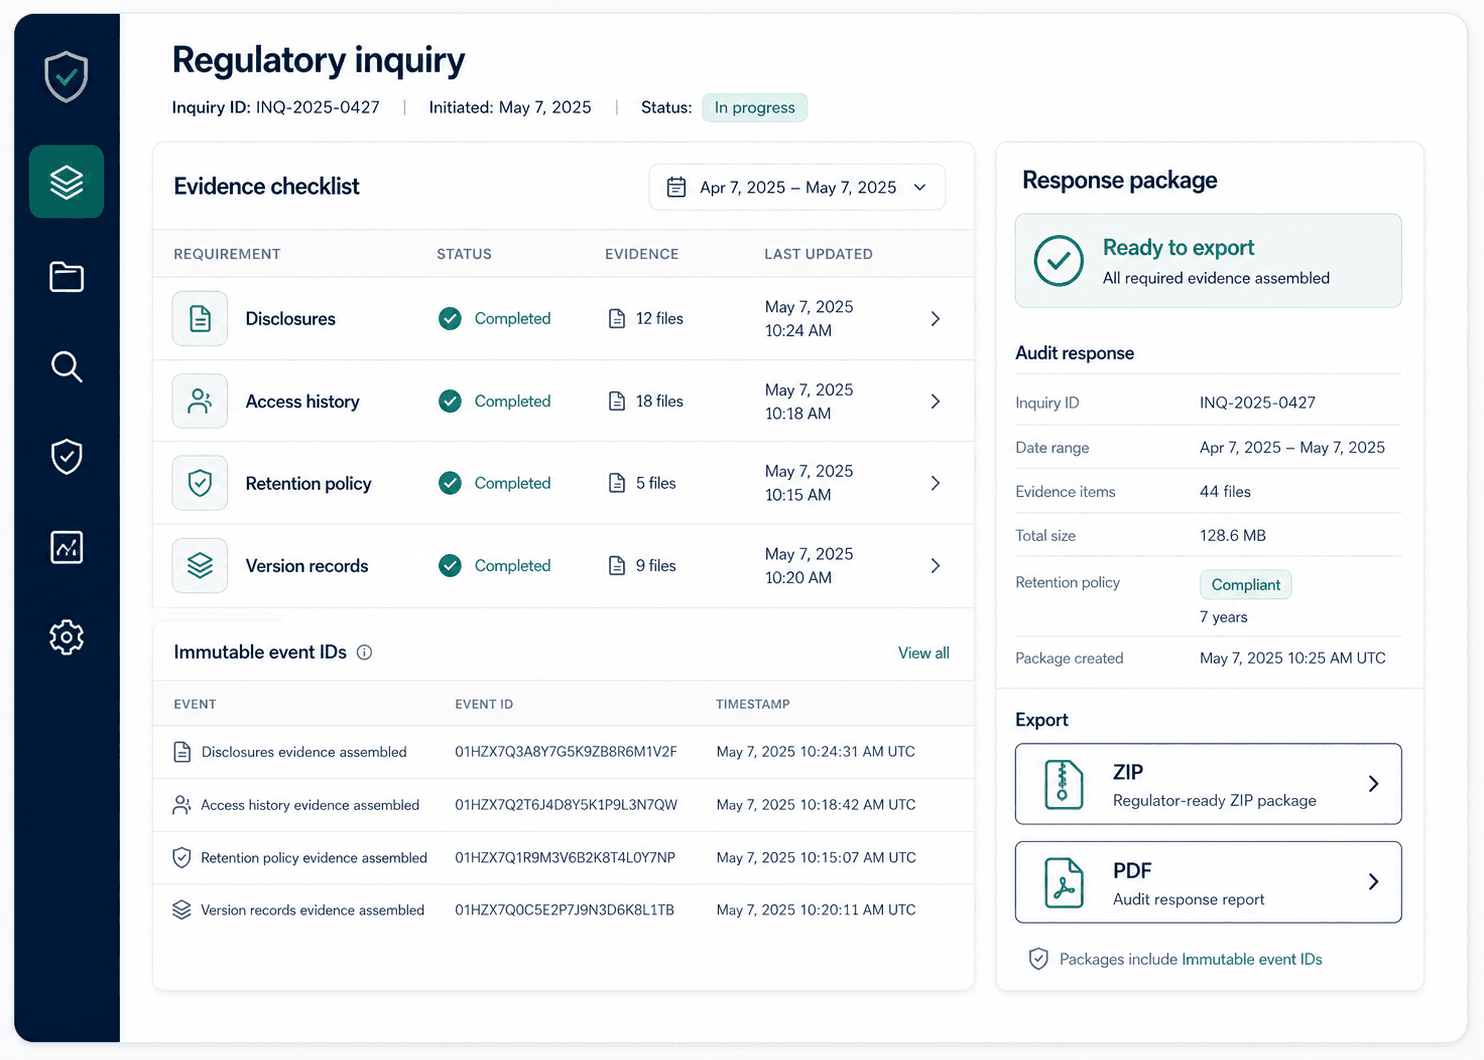This screenshot has height=1060, width=1484.
Task: Click the Version records layers icon
Action: pyautogui.click(x=200, y=566)
